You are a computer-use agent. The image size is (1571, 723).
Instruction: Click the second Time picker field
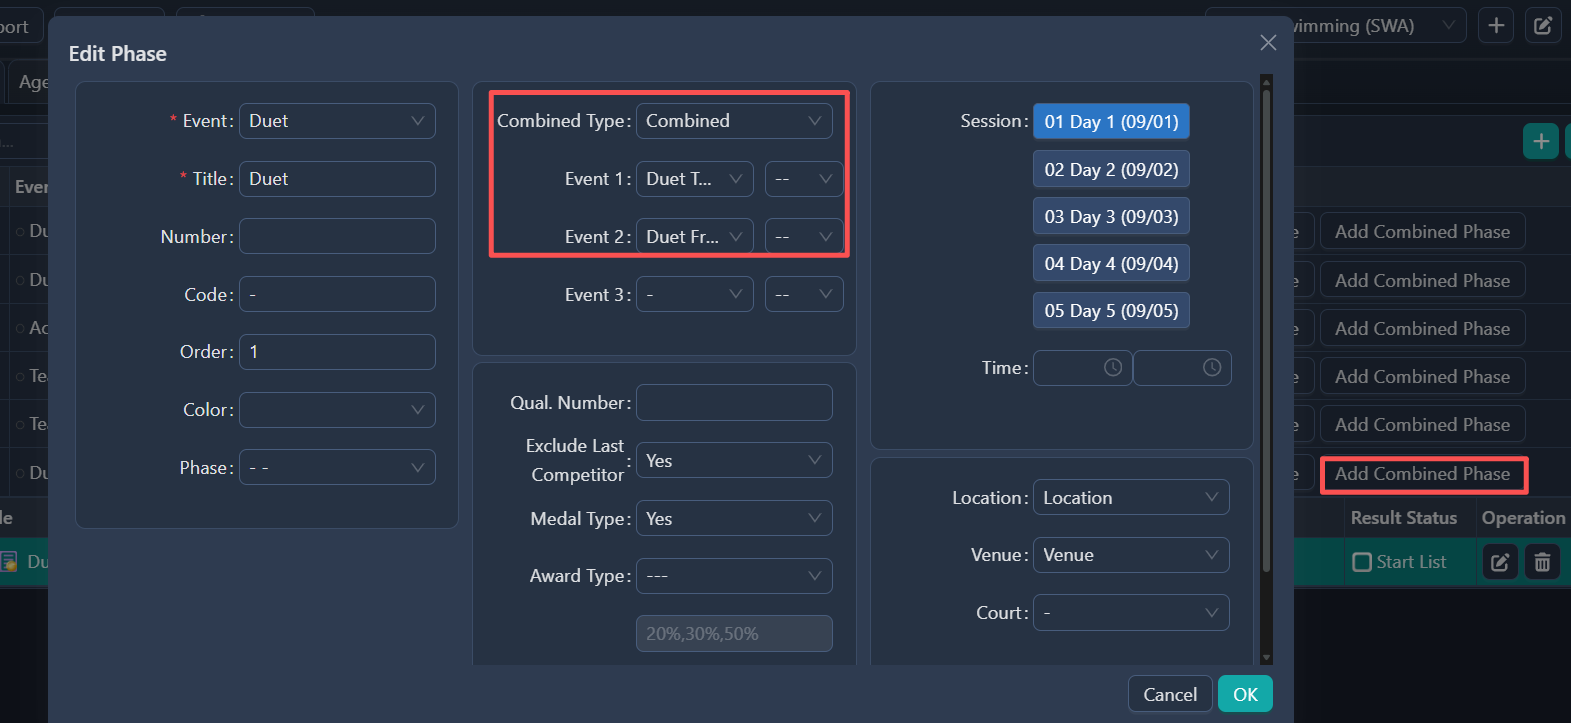tap(1182, 368)
